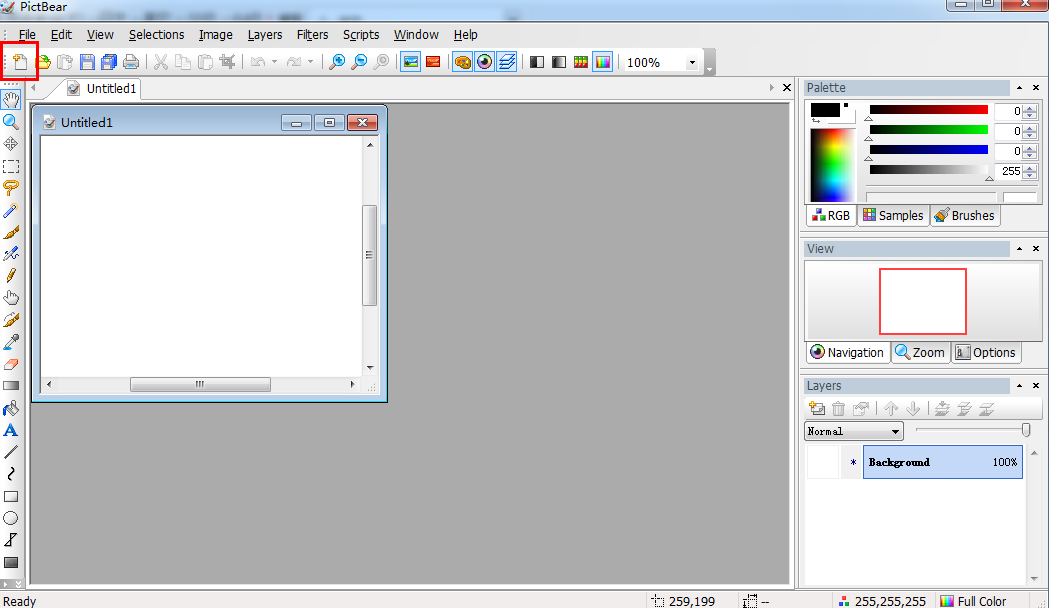Open the File menu
The height and width of the screenshot is (608, 1049).
tap(27, 35)
